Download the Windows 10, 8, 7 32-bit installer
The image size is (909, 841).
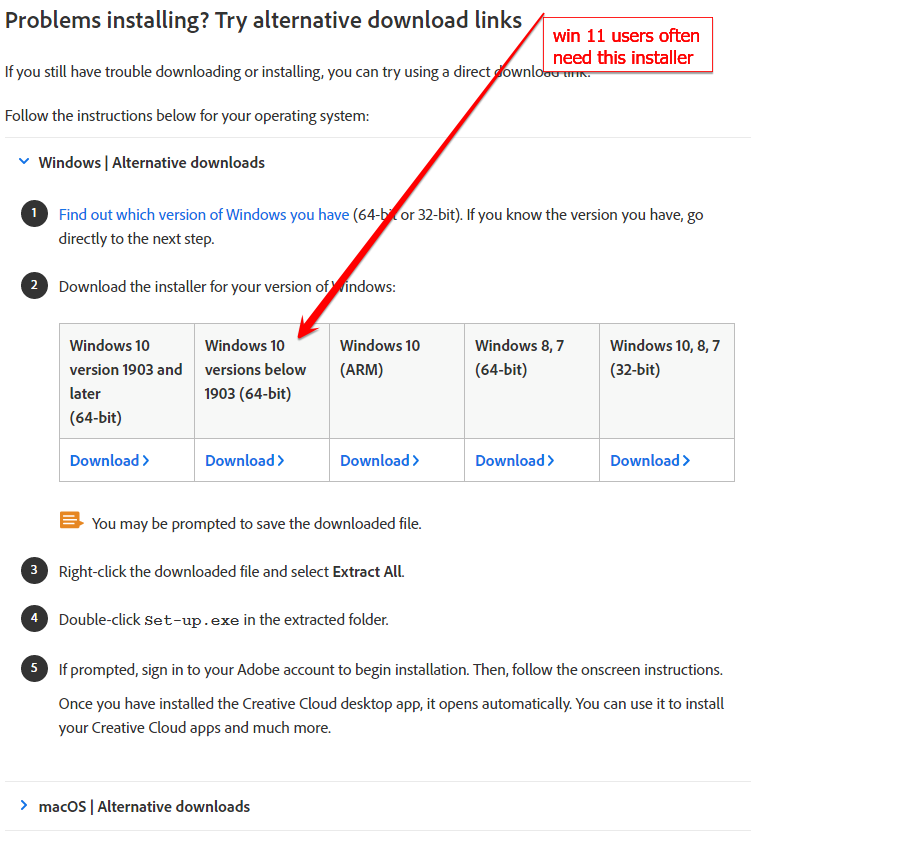click(649, 461)
